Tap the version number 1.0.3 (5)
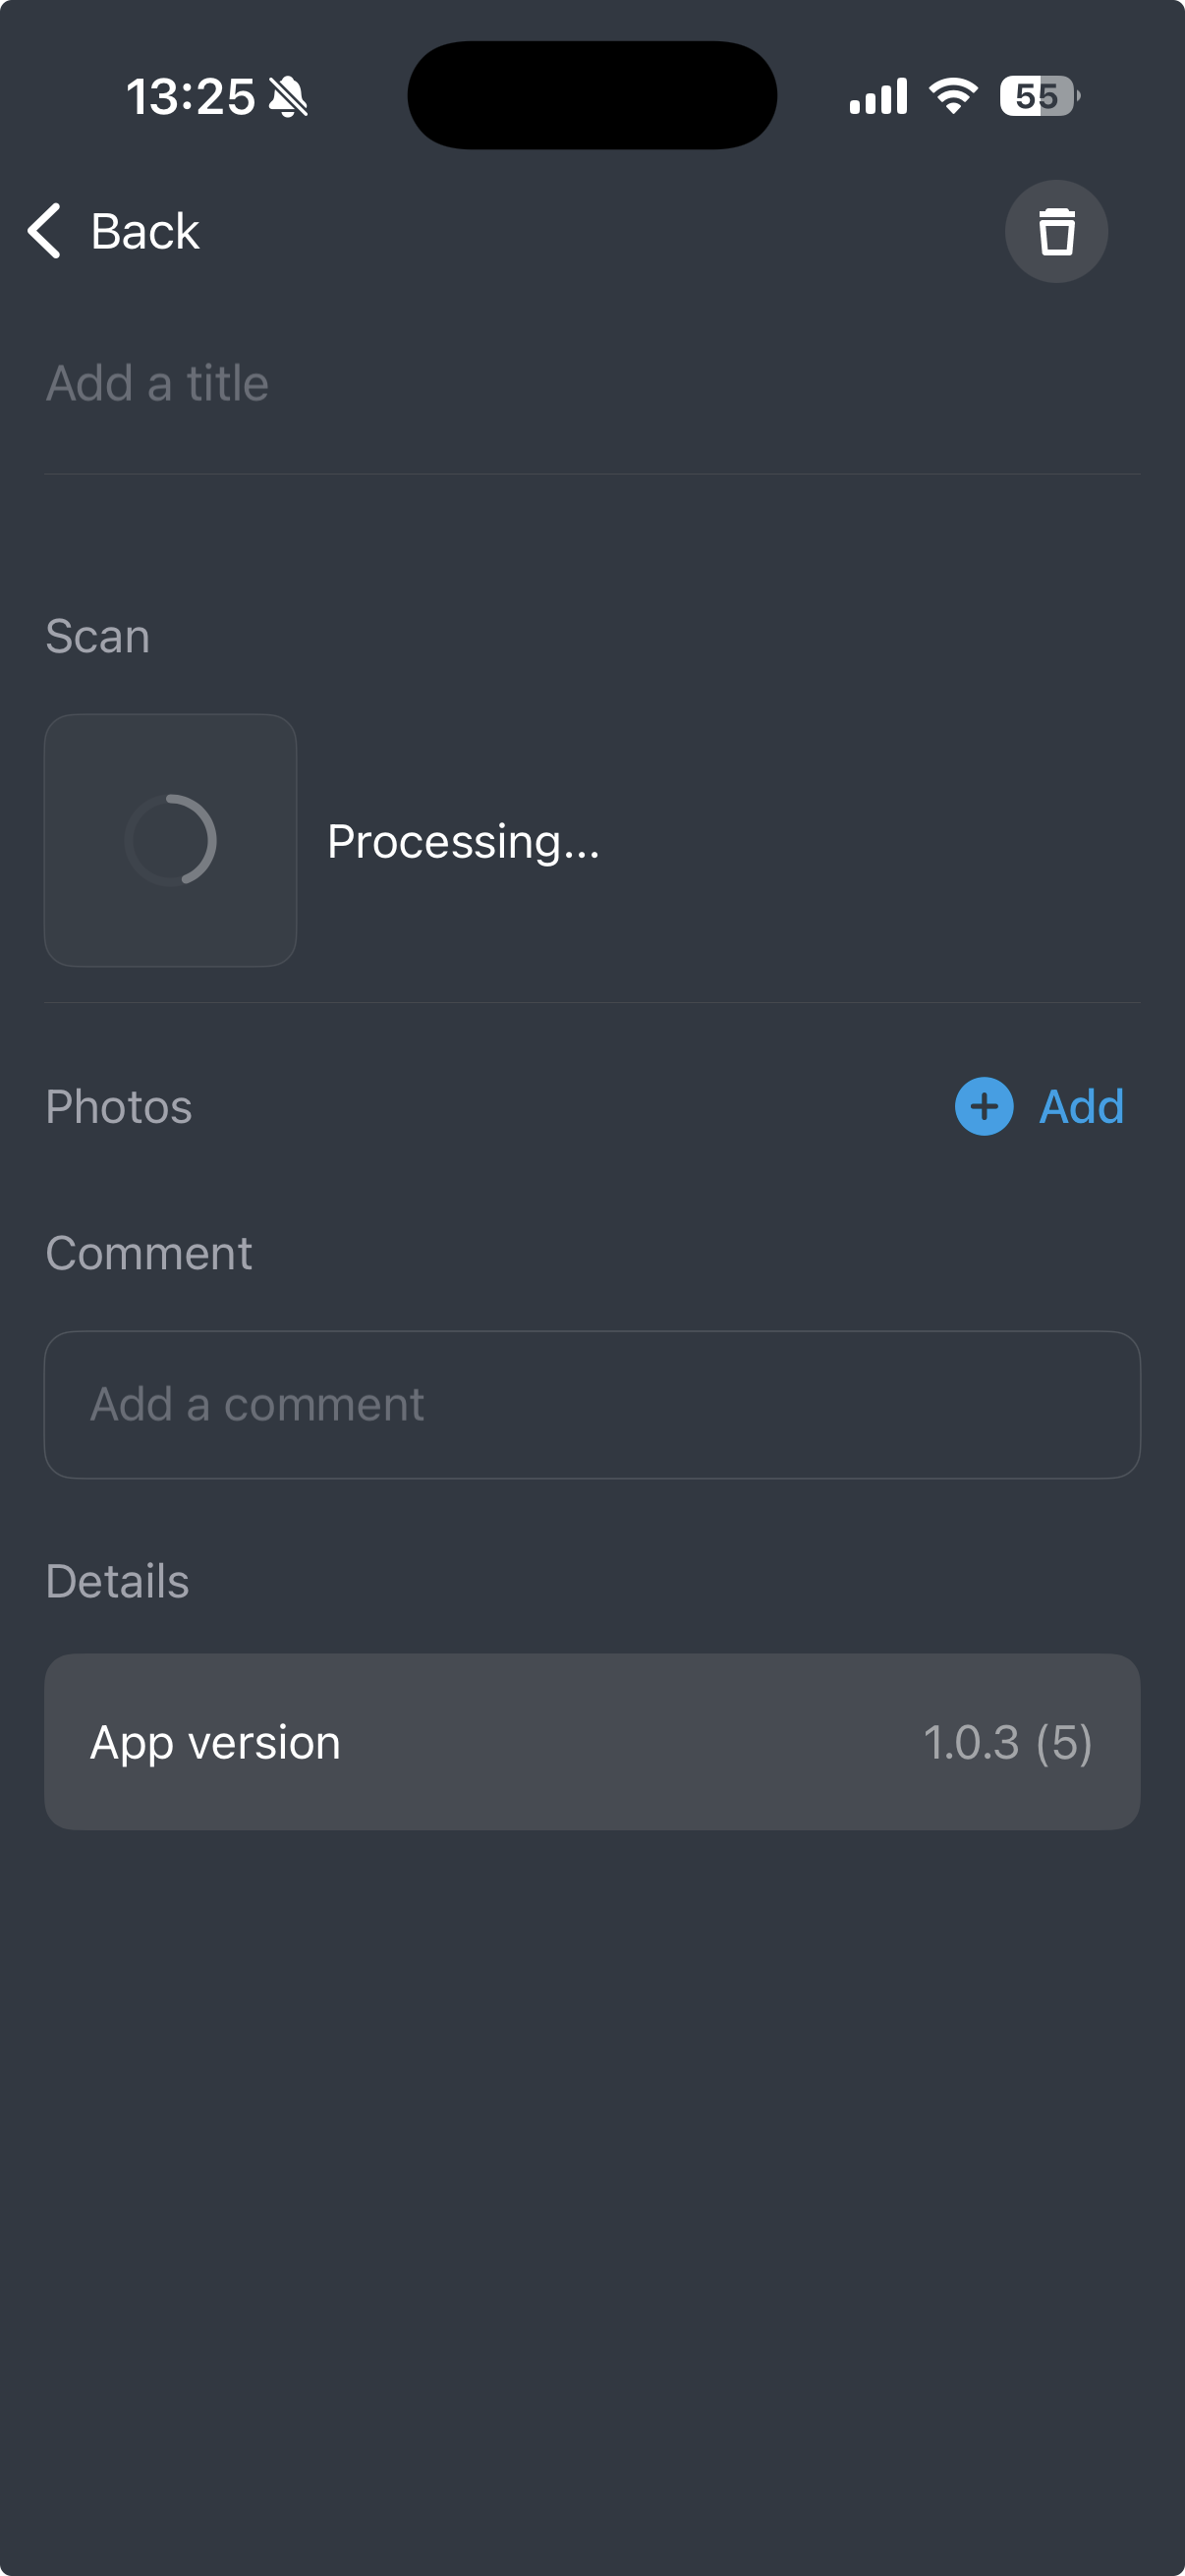 pos(1007,1743)
